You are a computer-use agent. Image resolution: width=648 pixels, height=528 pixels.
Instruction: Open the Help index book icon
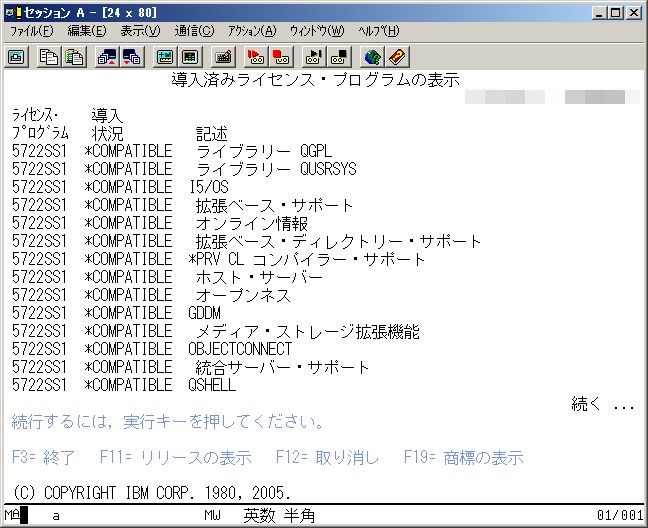pyautogui.click(x=397, y=57)
